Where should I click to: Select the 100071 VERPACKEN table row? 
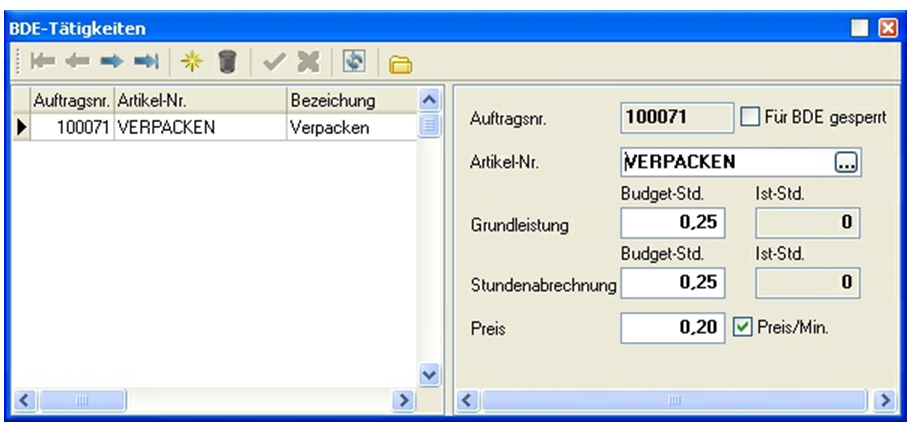pos(200,127)
